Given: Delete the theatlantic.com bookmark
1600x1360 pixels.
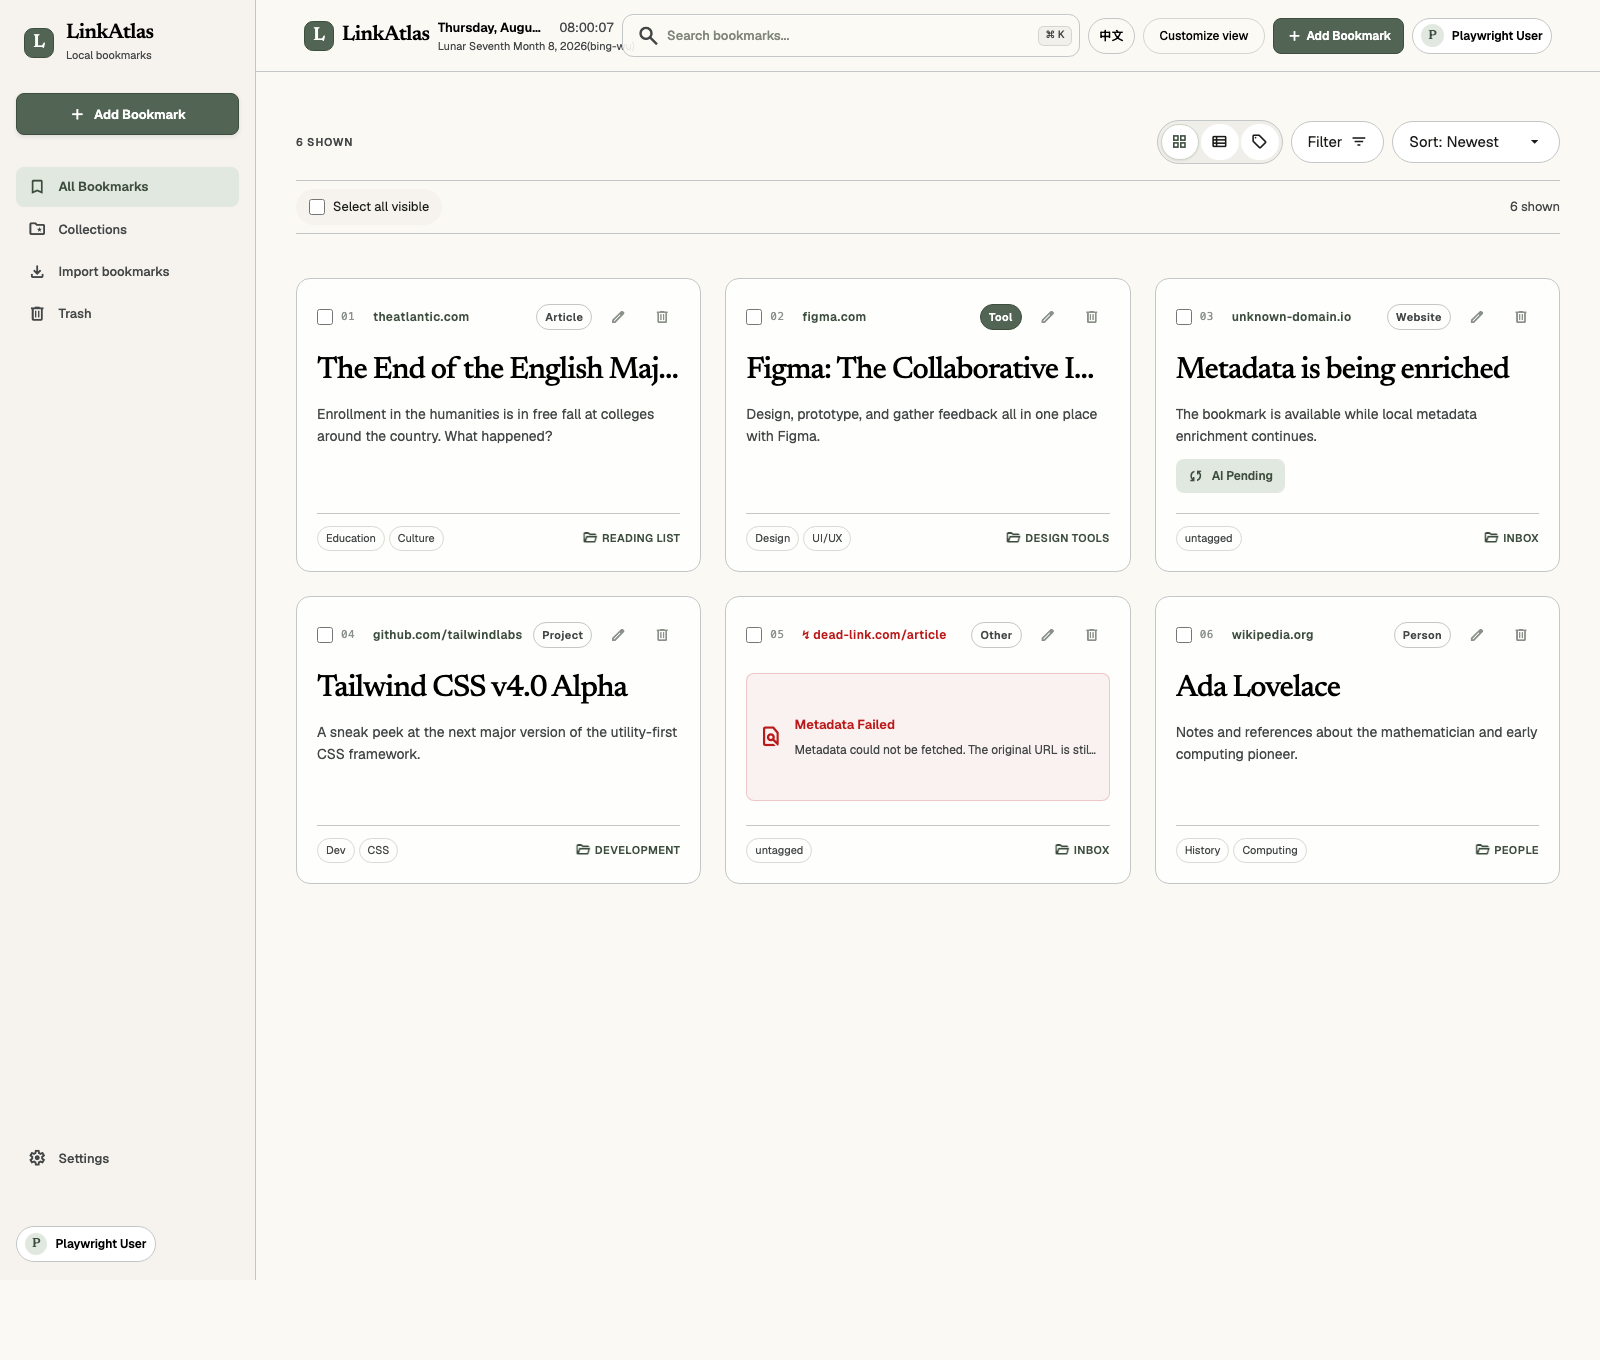Looking at the screenshot, I should pyautogui.click(x=662, y=317).
